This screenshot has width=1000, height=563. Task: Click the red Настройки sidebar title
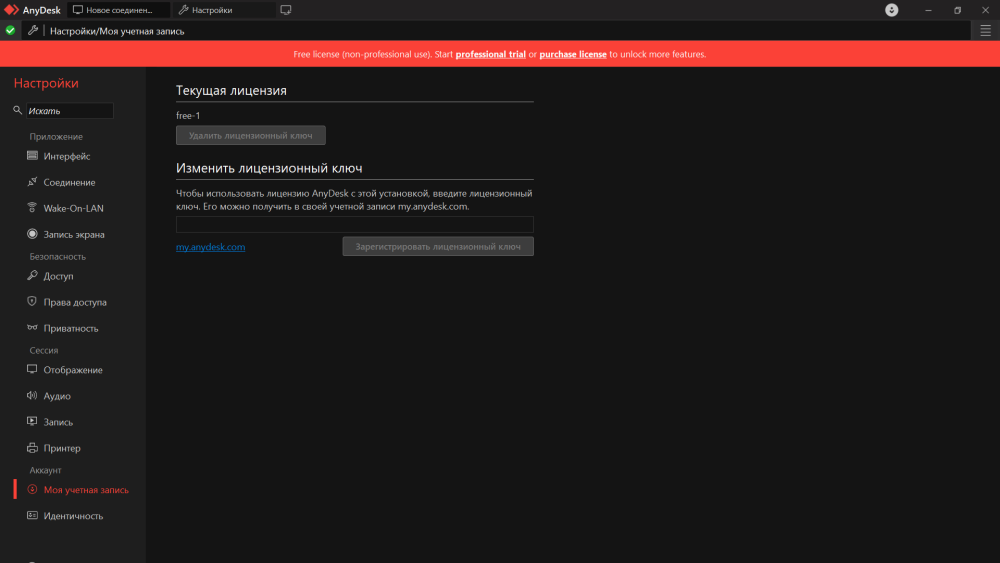46,83
